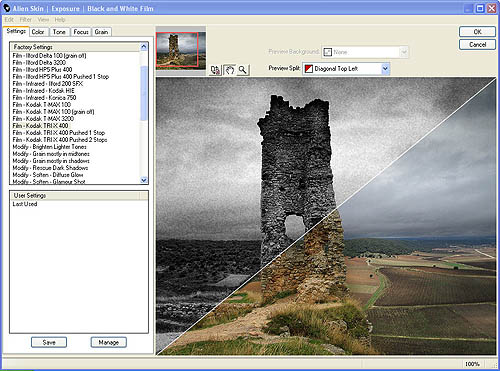Open the Tone tab

click(x=59, y=32)
